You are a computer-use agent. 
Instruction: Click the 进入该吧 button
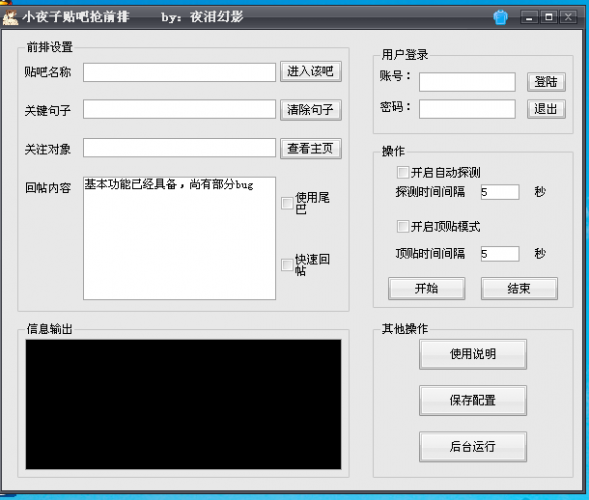point(311,71)
